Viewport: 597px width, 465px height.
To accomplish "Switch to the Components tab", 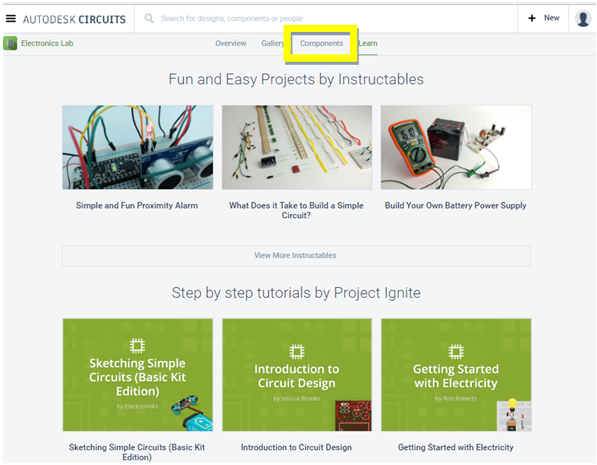I will coord(321,43).
